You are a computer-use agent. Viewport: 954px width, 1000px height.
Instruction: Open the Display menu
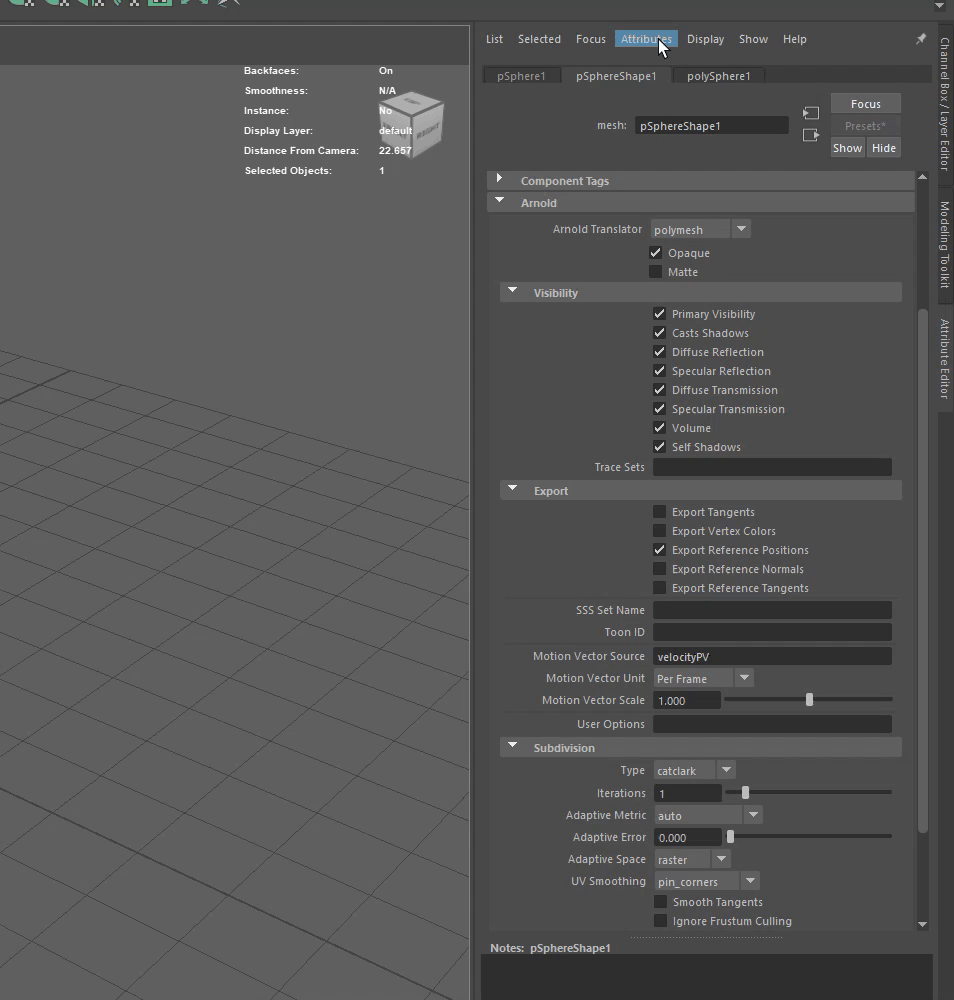(x=705, y=39)
